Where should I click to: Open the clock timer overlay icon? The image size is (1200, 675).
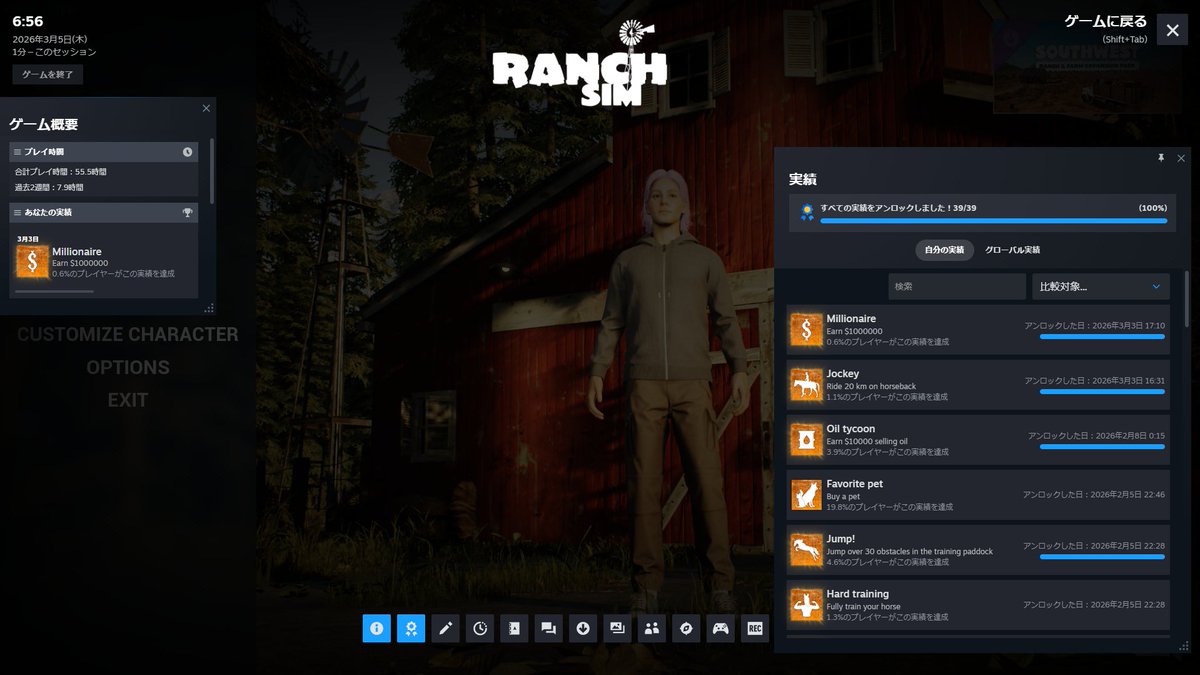pyautogui.click(x=480, y=628)
